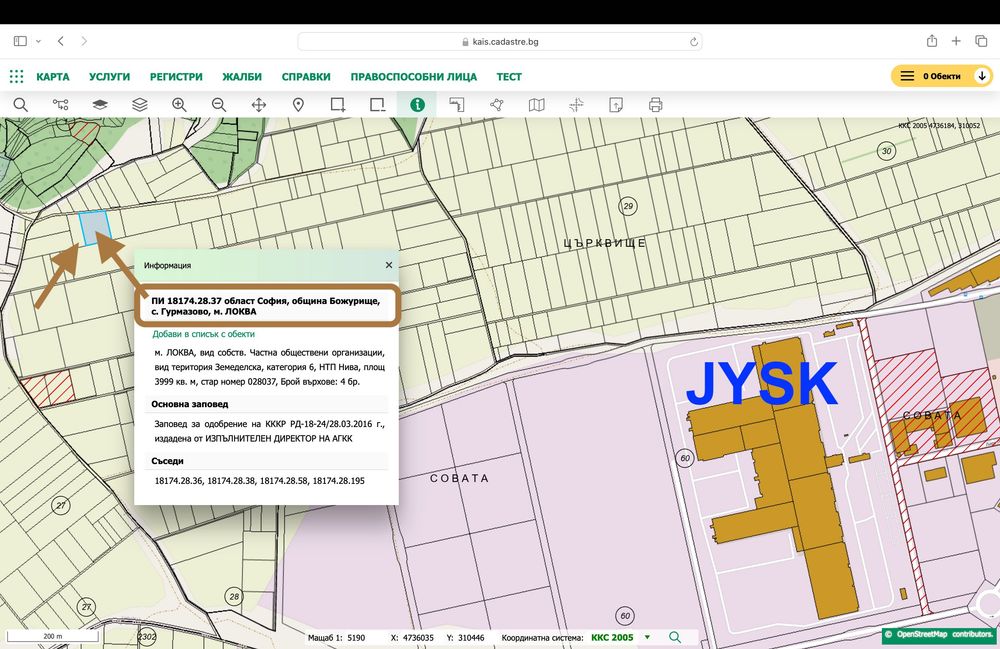Open the УСЛУГИ menu
1000x649 pixels.
[110, 77]
